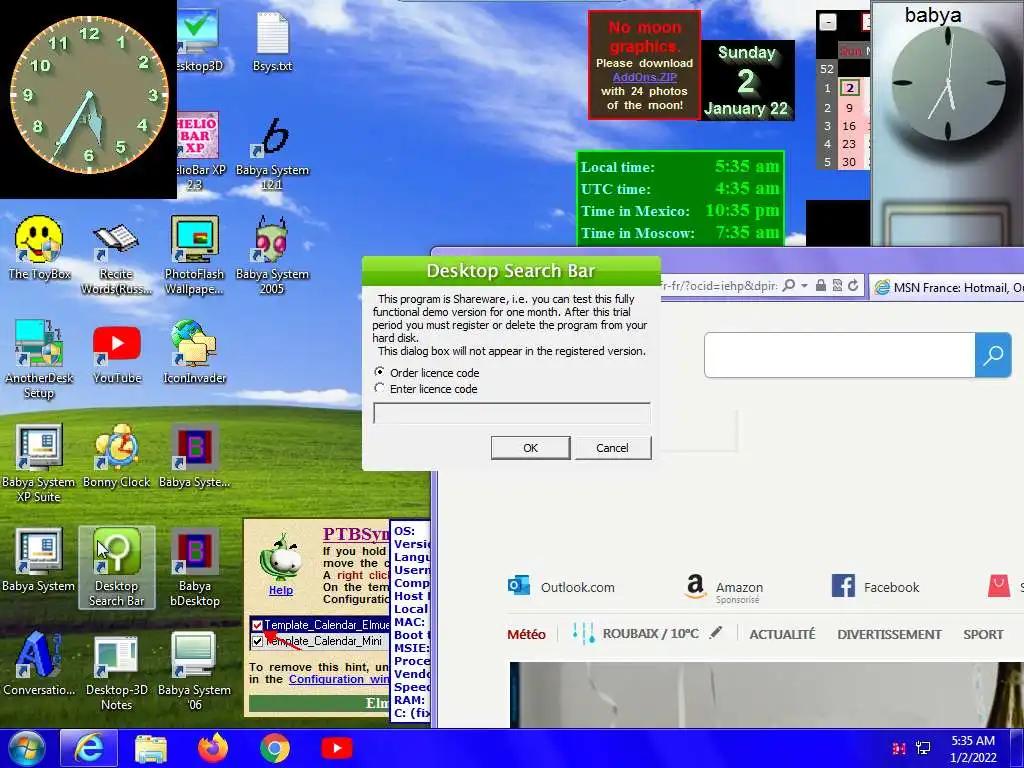The width and height of the screenshot is (1024, 768).
Task: Launch PhotoFlash Wallpaper shortcut
Action: pyautogui.click(x=194, y=256)
